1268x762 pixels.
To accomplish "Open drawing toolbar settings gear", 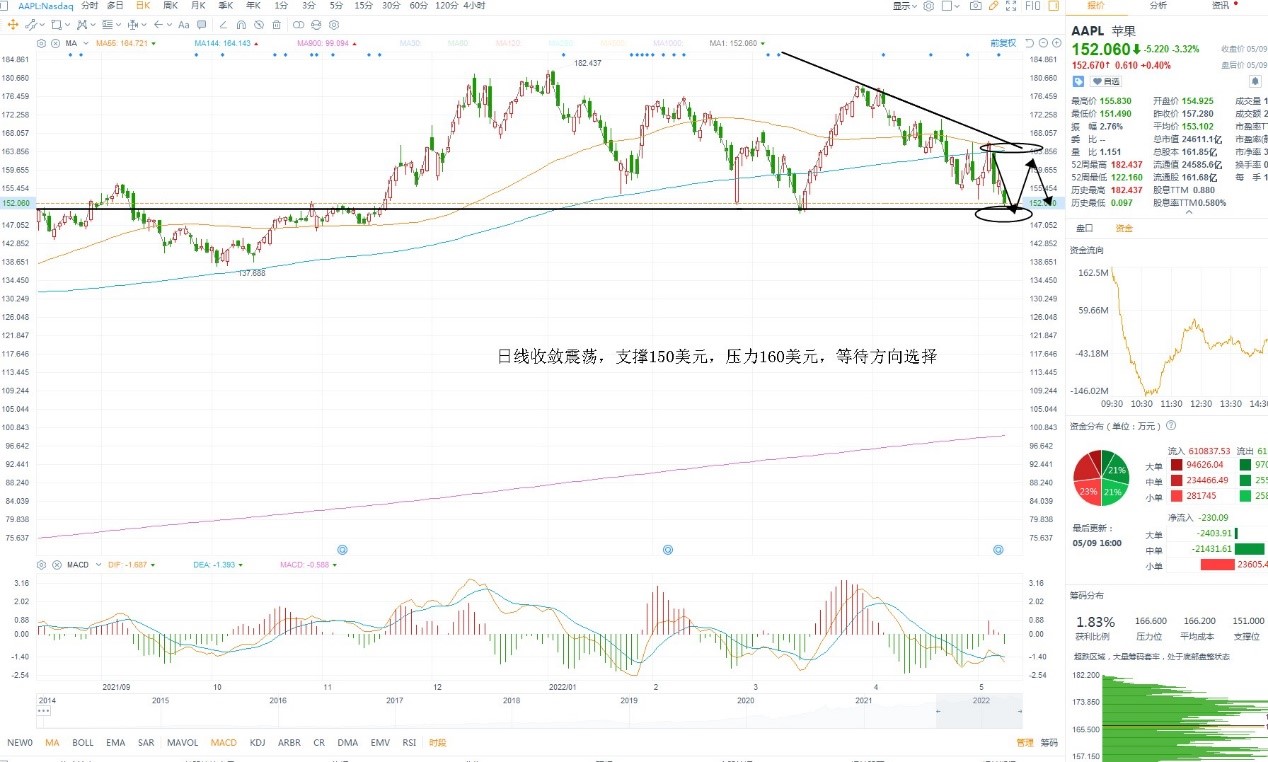I will 334,24.
